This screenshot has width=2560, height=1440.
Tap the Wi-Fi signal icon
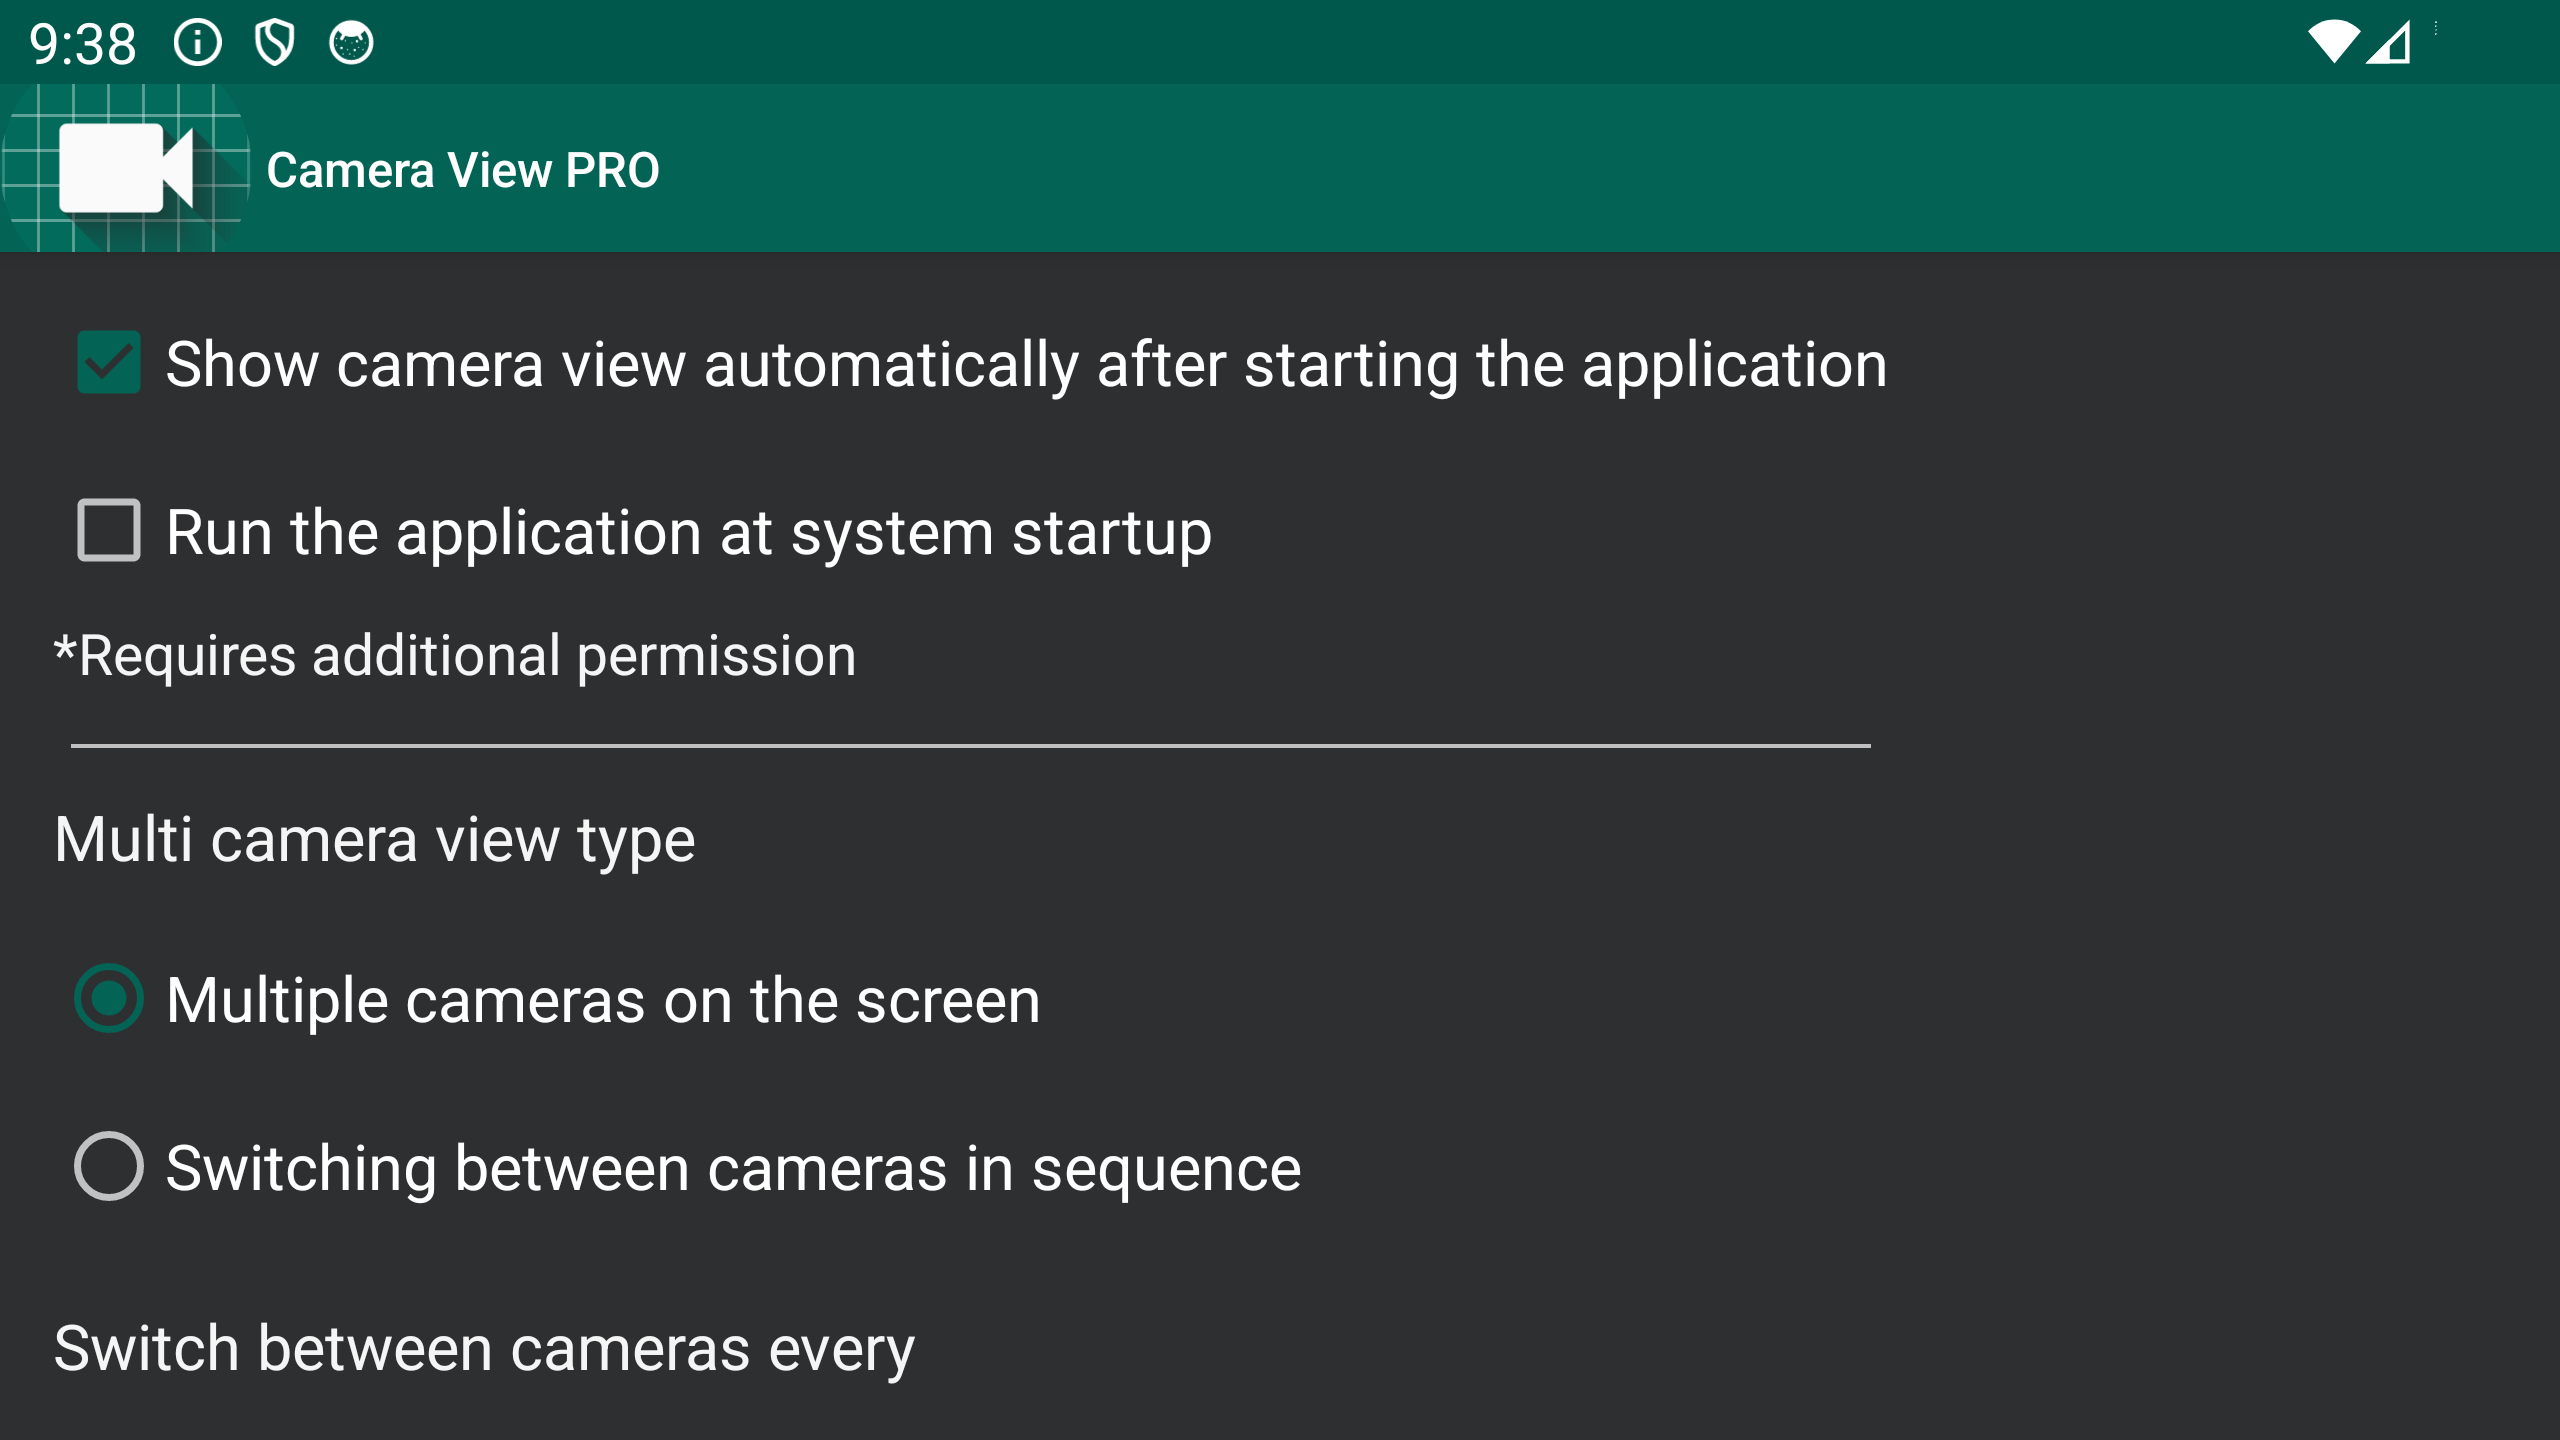point(2333,43)
